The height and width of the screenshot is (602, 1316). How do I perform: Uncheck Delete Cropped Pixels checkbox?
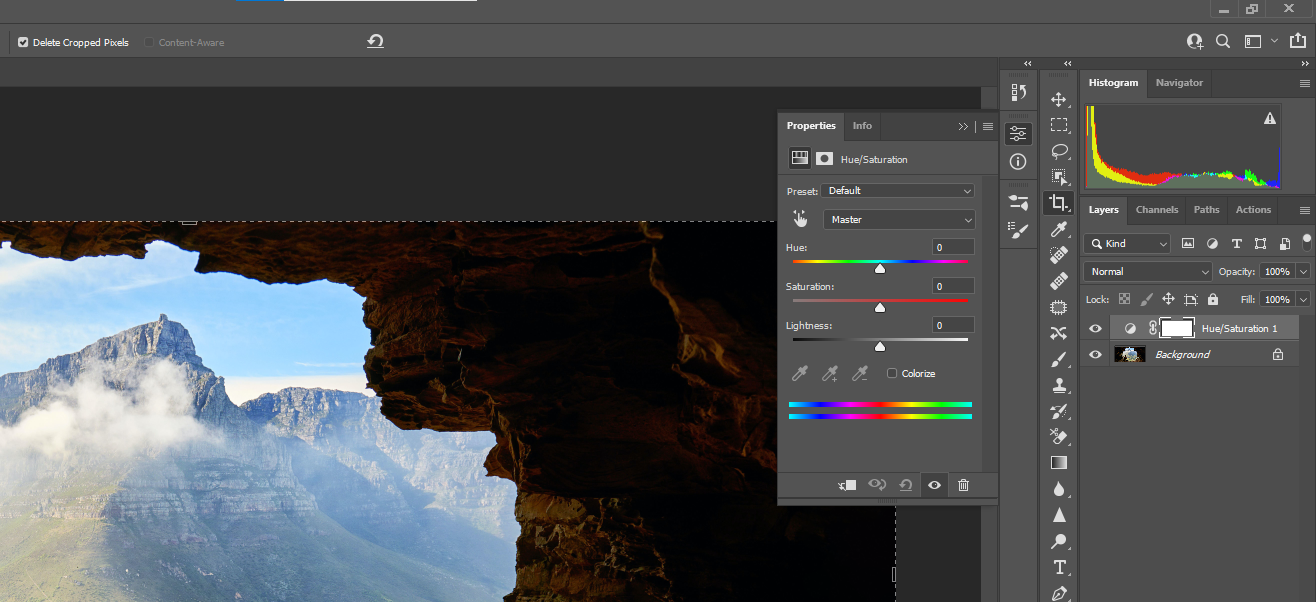click(x=23, y=43)
